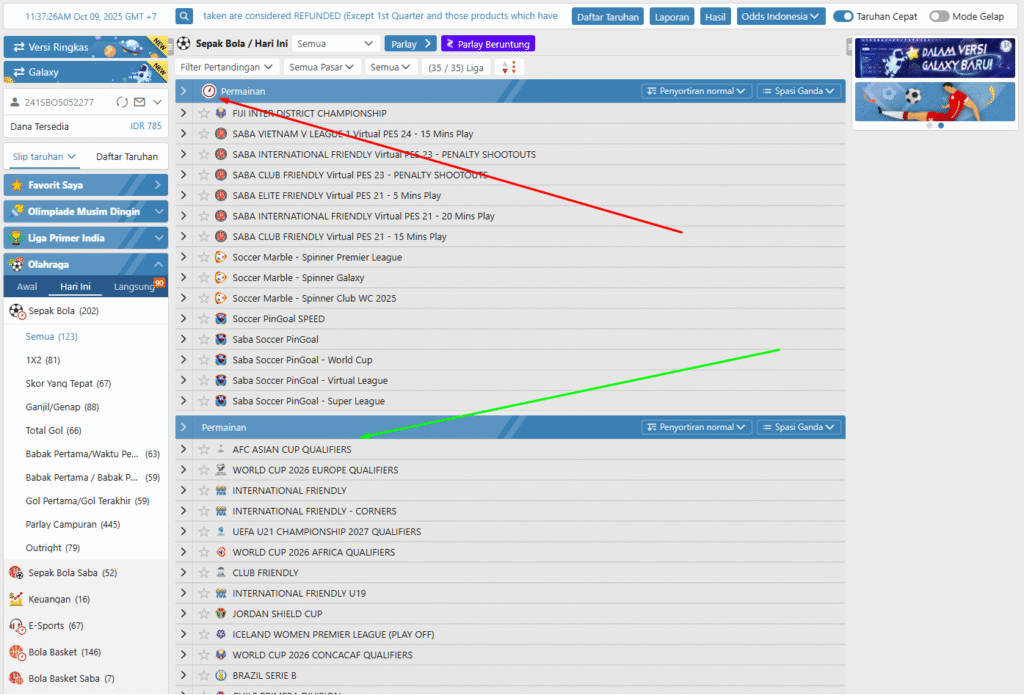Select Skor Yang Tepat market link
This screenshot has height=695, width=1024.
coord(68,384)
